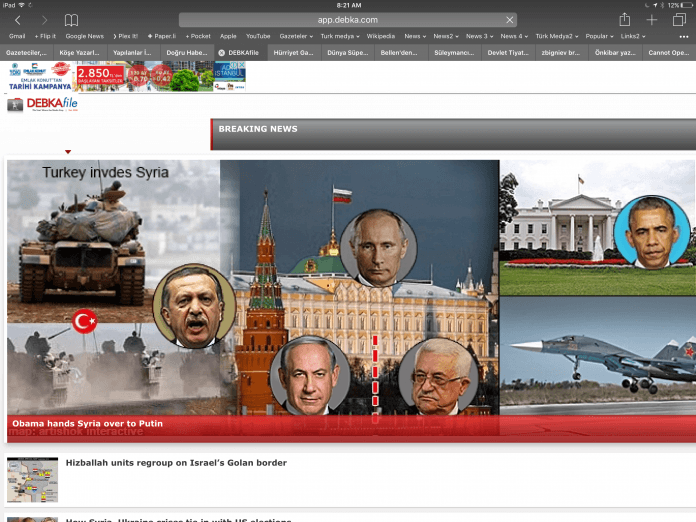The width and height of the screenshot is (696, 522).
Task: Open the Emlak Konut Tarihi Kampanya ad
Action: coord(127,76)
